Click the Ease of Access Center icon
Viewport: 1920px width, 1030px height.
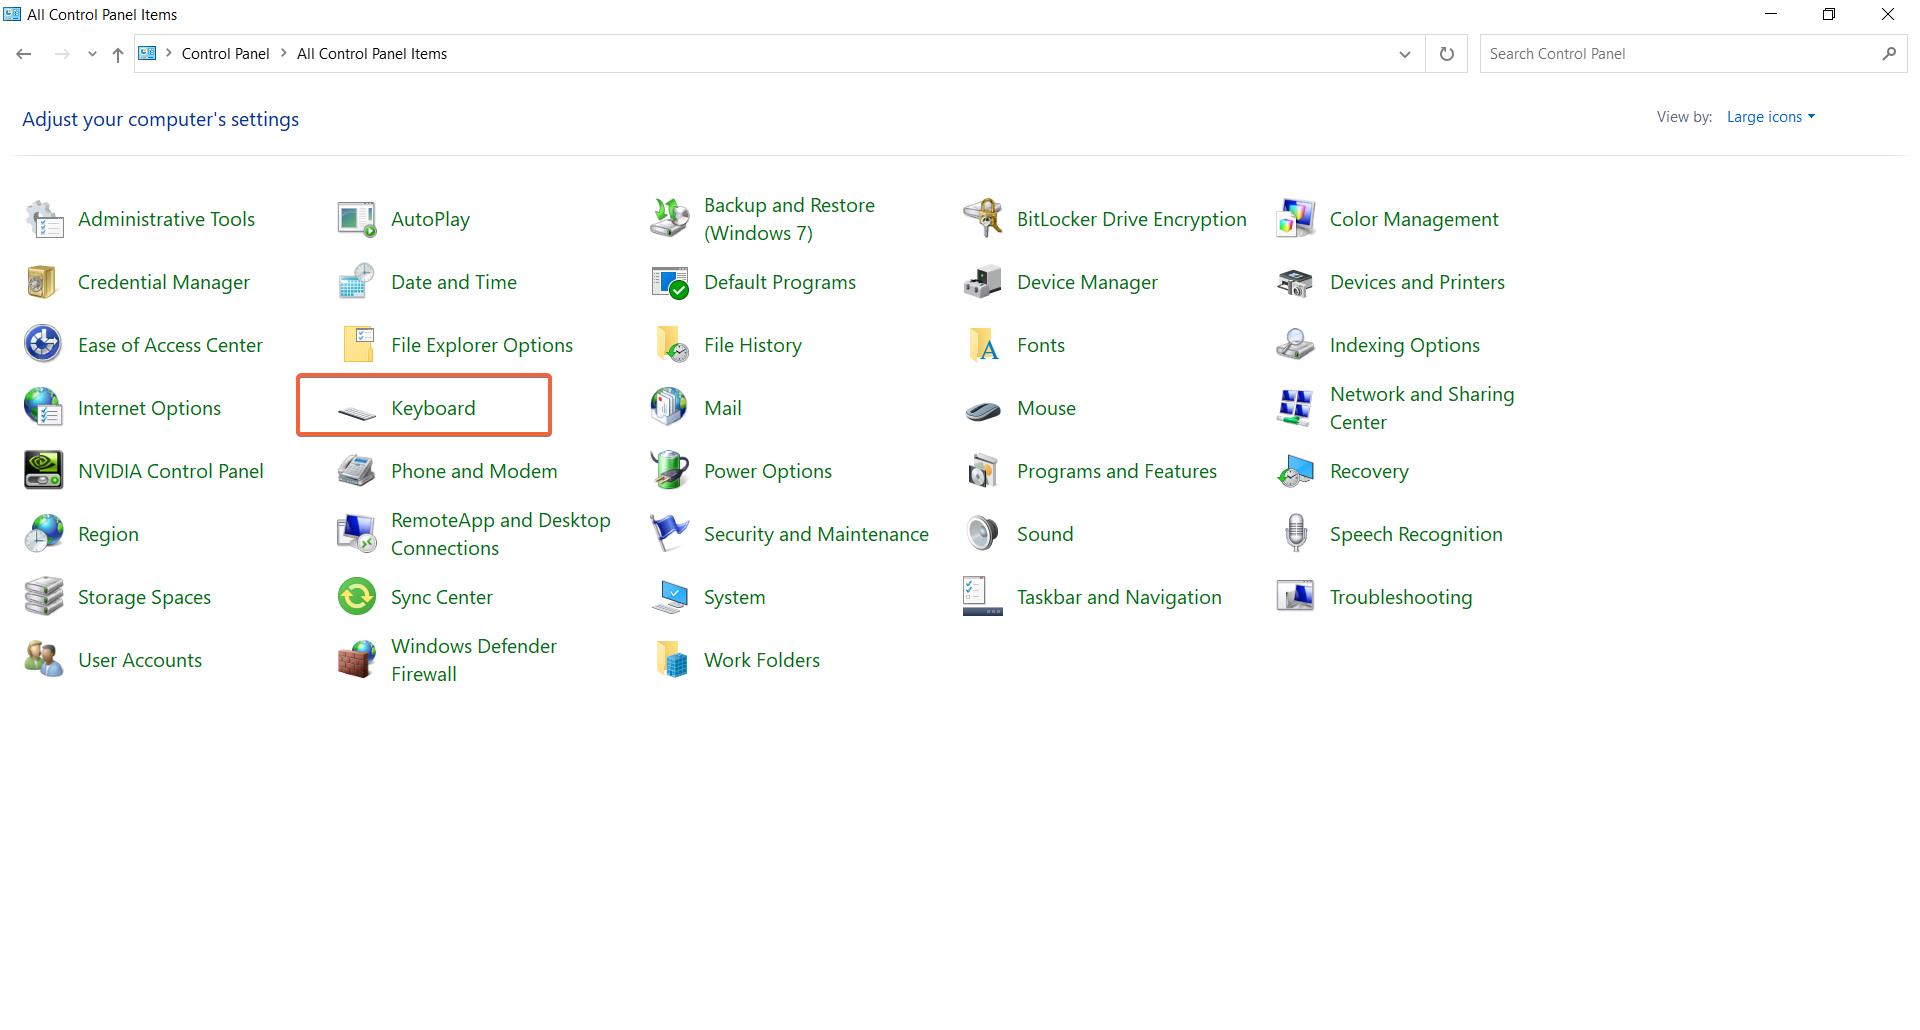(43, 345)
